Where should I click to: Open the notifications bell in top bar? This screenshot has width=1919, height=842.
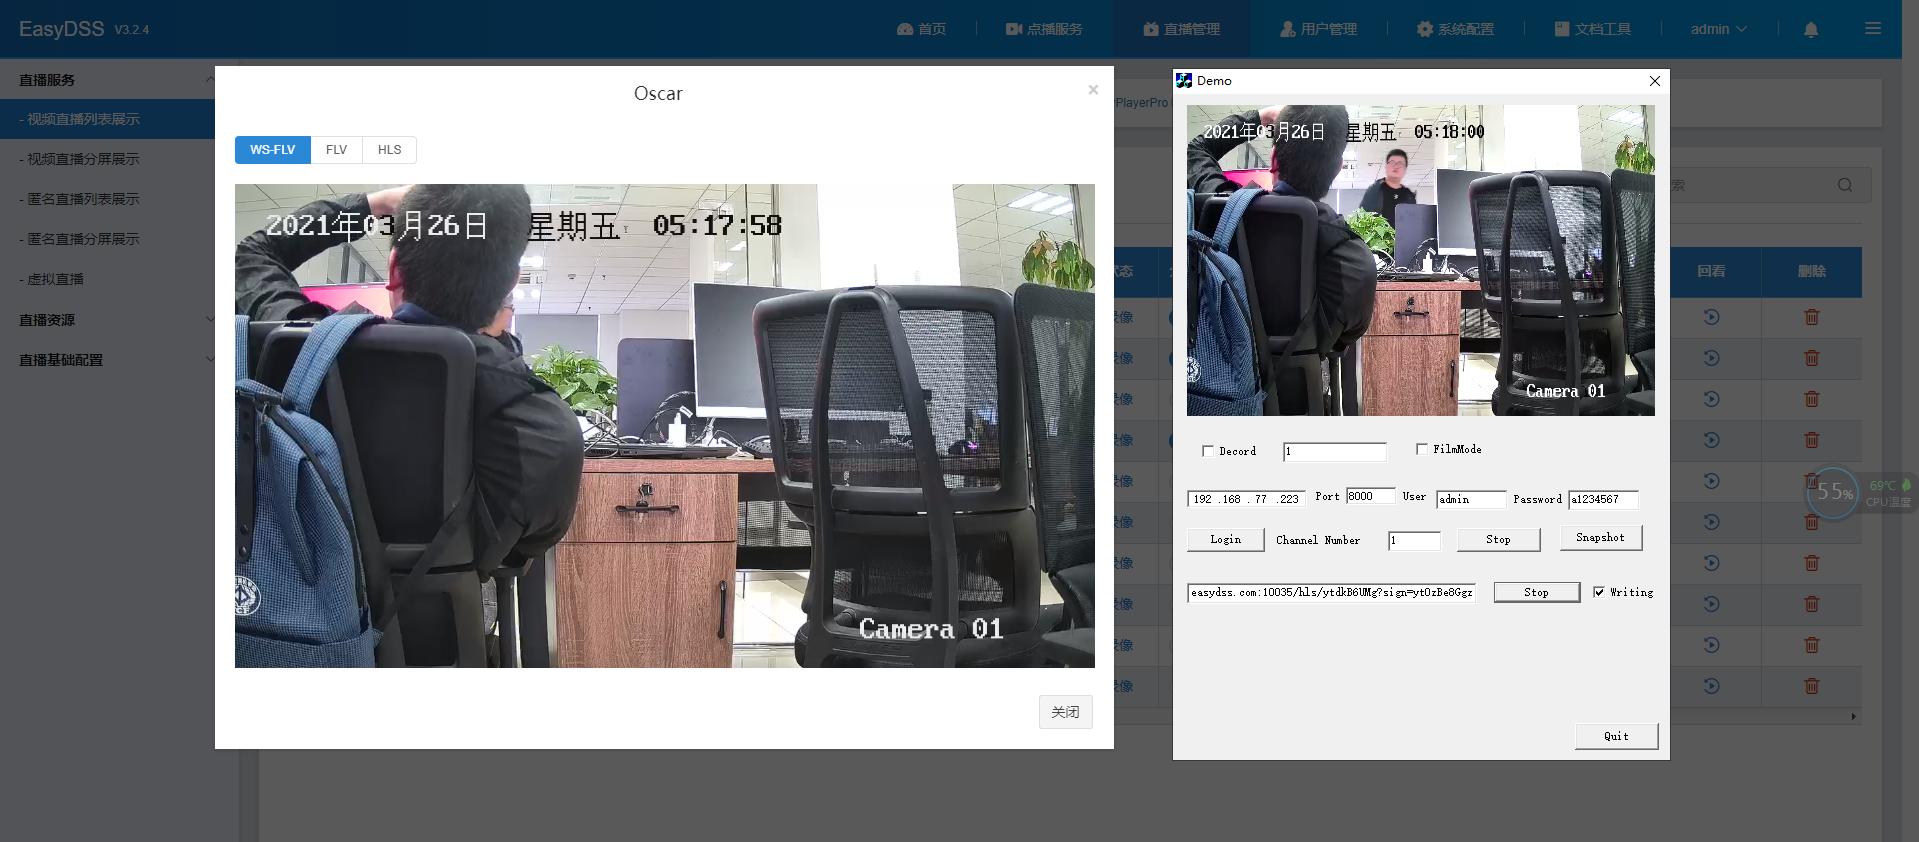tap(1811, 29)
